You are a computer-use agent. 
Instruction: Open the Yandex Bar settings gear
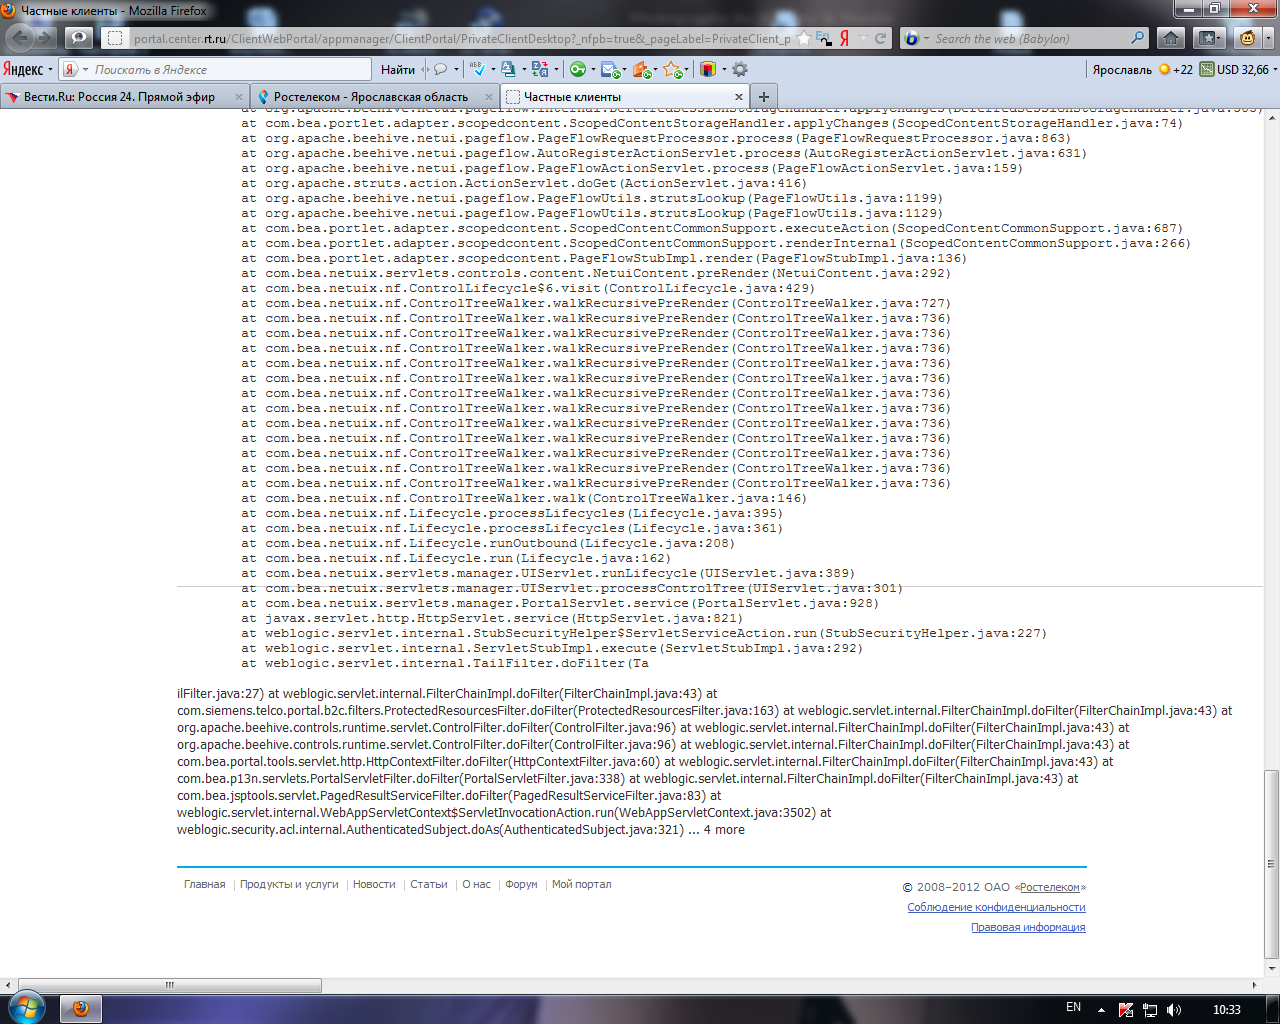pyautogui.click(x=740, y=69)
